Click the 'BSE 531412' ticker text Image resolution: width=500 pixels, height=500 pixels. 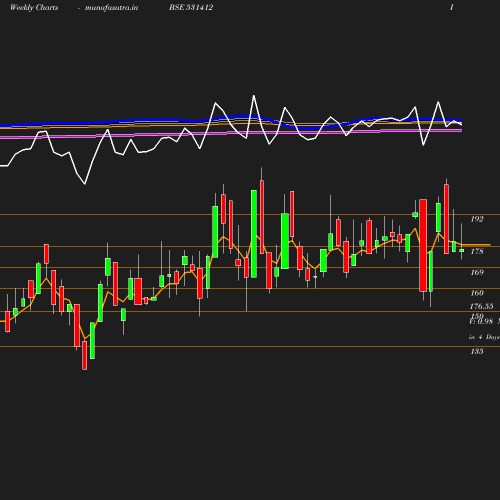(x=191, y=7)
